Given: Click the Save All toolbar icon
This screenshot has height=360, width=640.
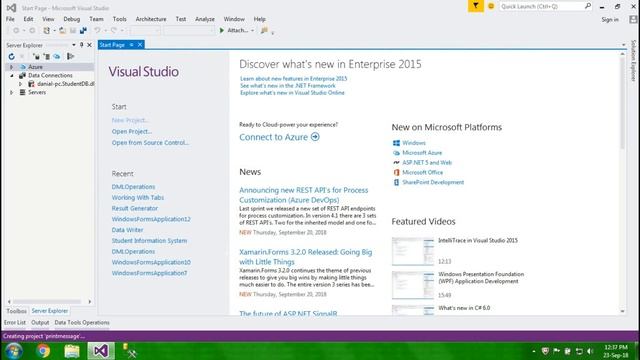Looking at the screenshot, I should [83, 30].
